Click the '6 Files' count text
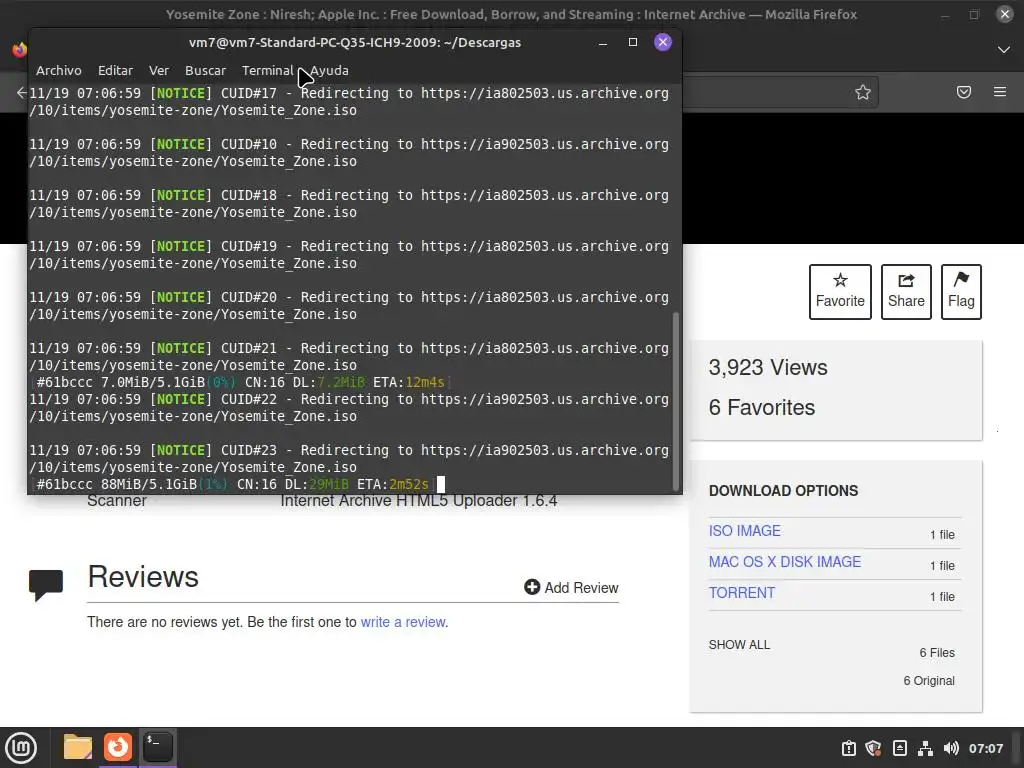 (937, 652)
